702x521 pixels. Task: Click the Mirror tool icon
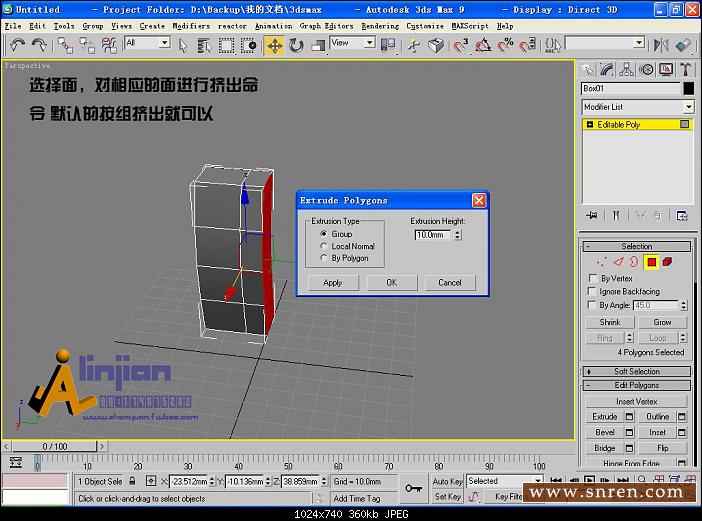(x=661, y=45)
